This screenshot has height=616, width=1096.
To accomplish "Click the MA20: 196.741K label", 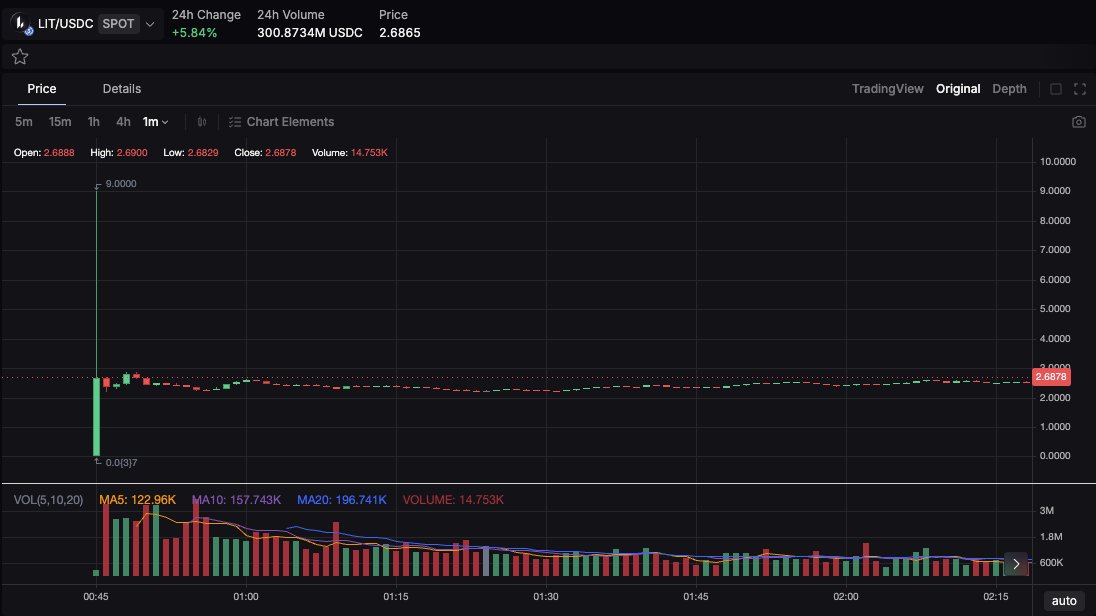I will pos(342,500).
